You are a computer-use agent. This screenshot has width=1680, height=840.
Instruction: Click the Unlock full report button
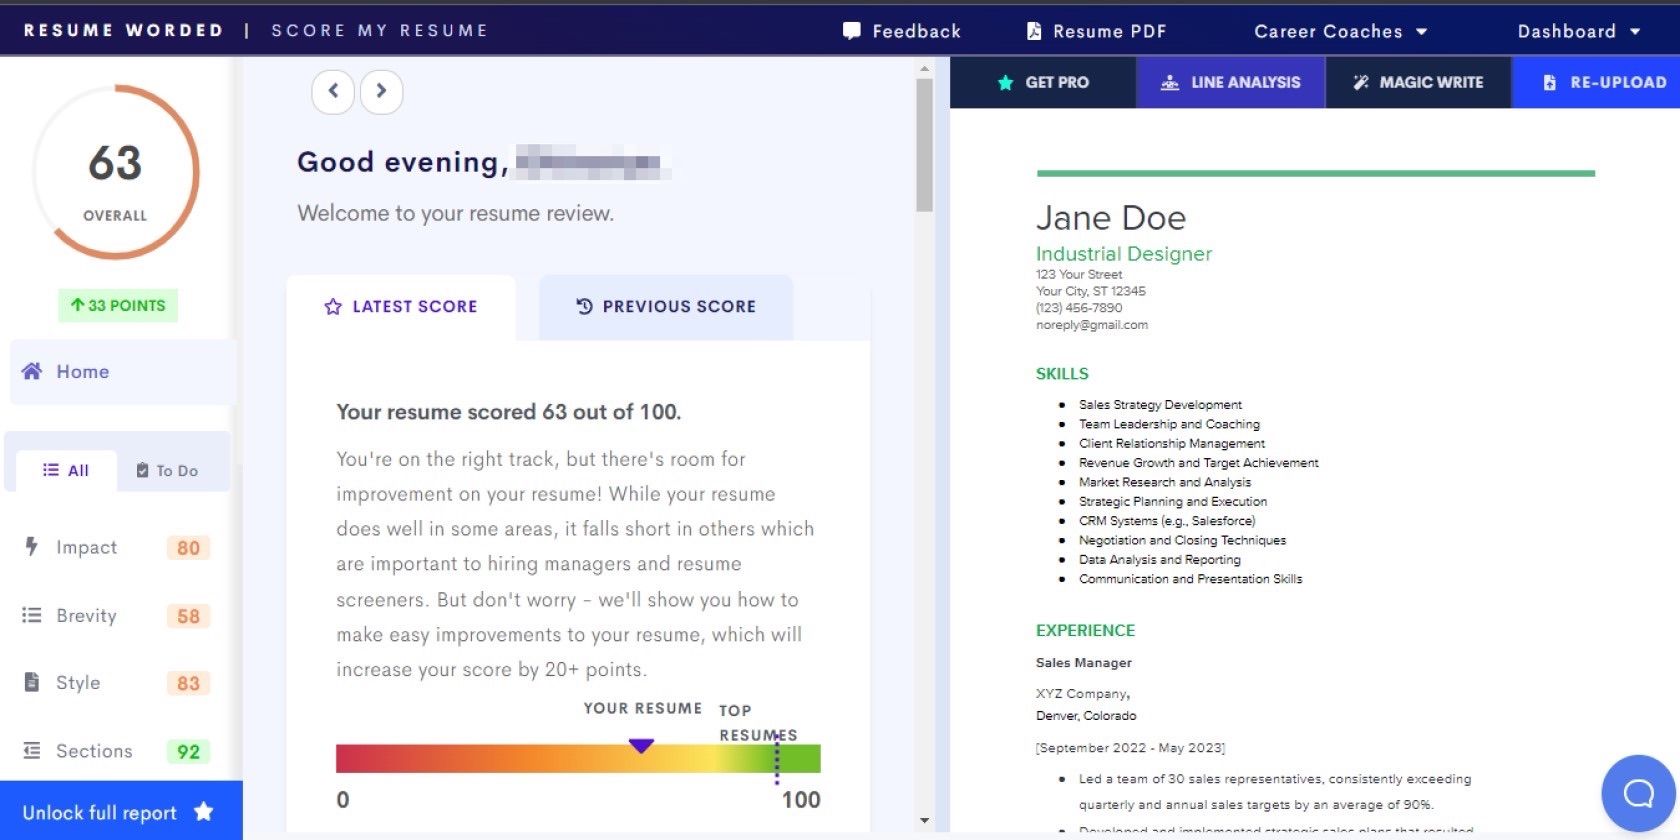(118, 812)
